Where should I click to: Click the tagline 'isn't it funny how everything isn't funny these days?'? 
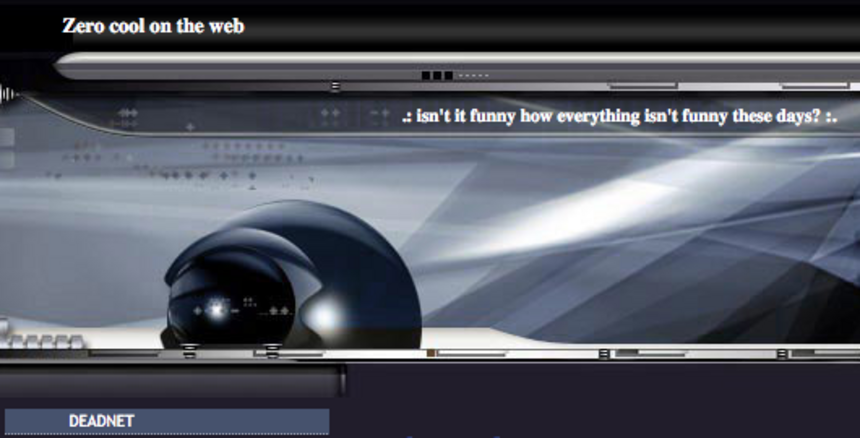coord(619,117)
